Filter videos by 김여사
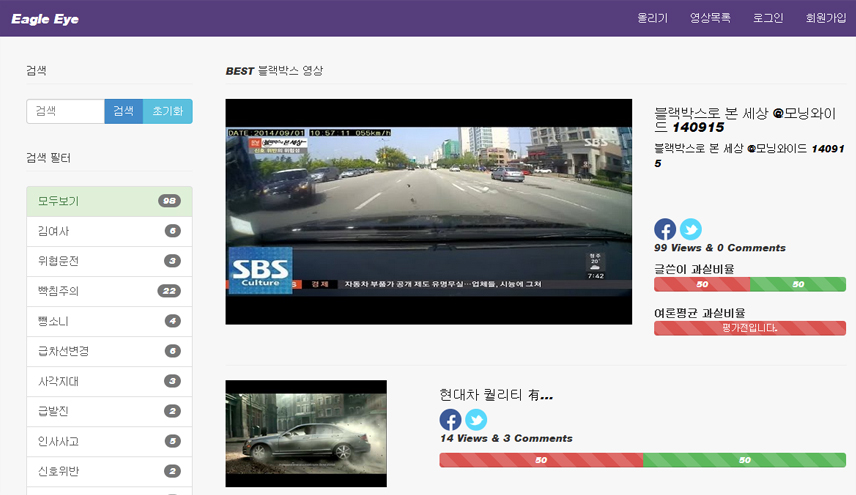 coord(109,231)
